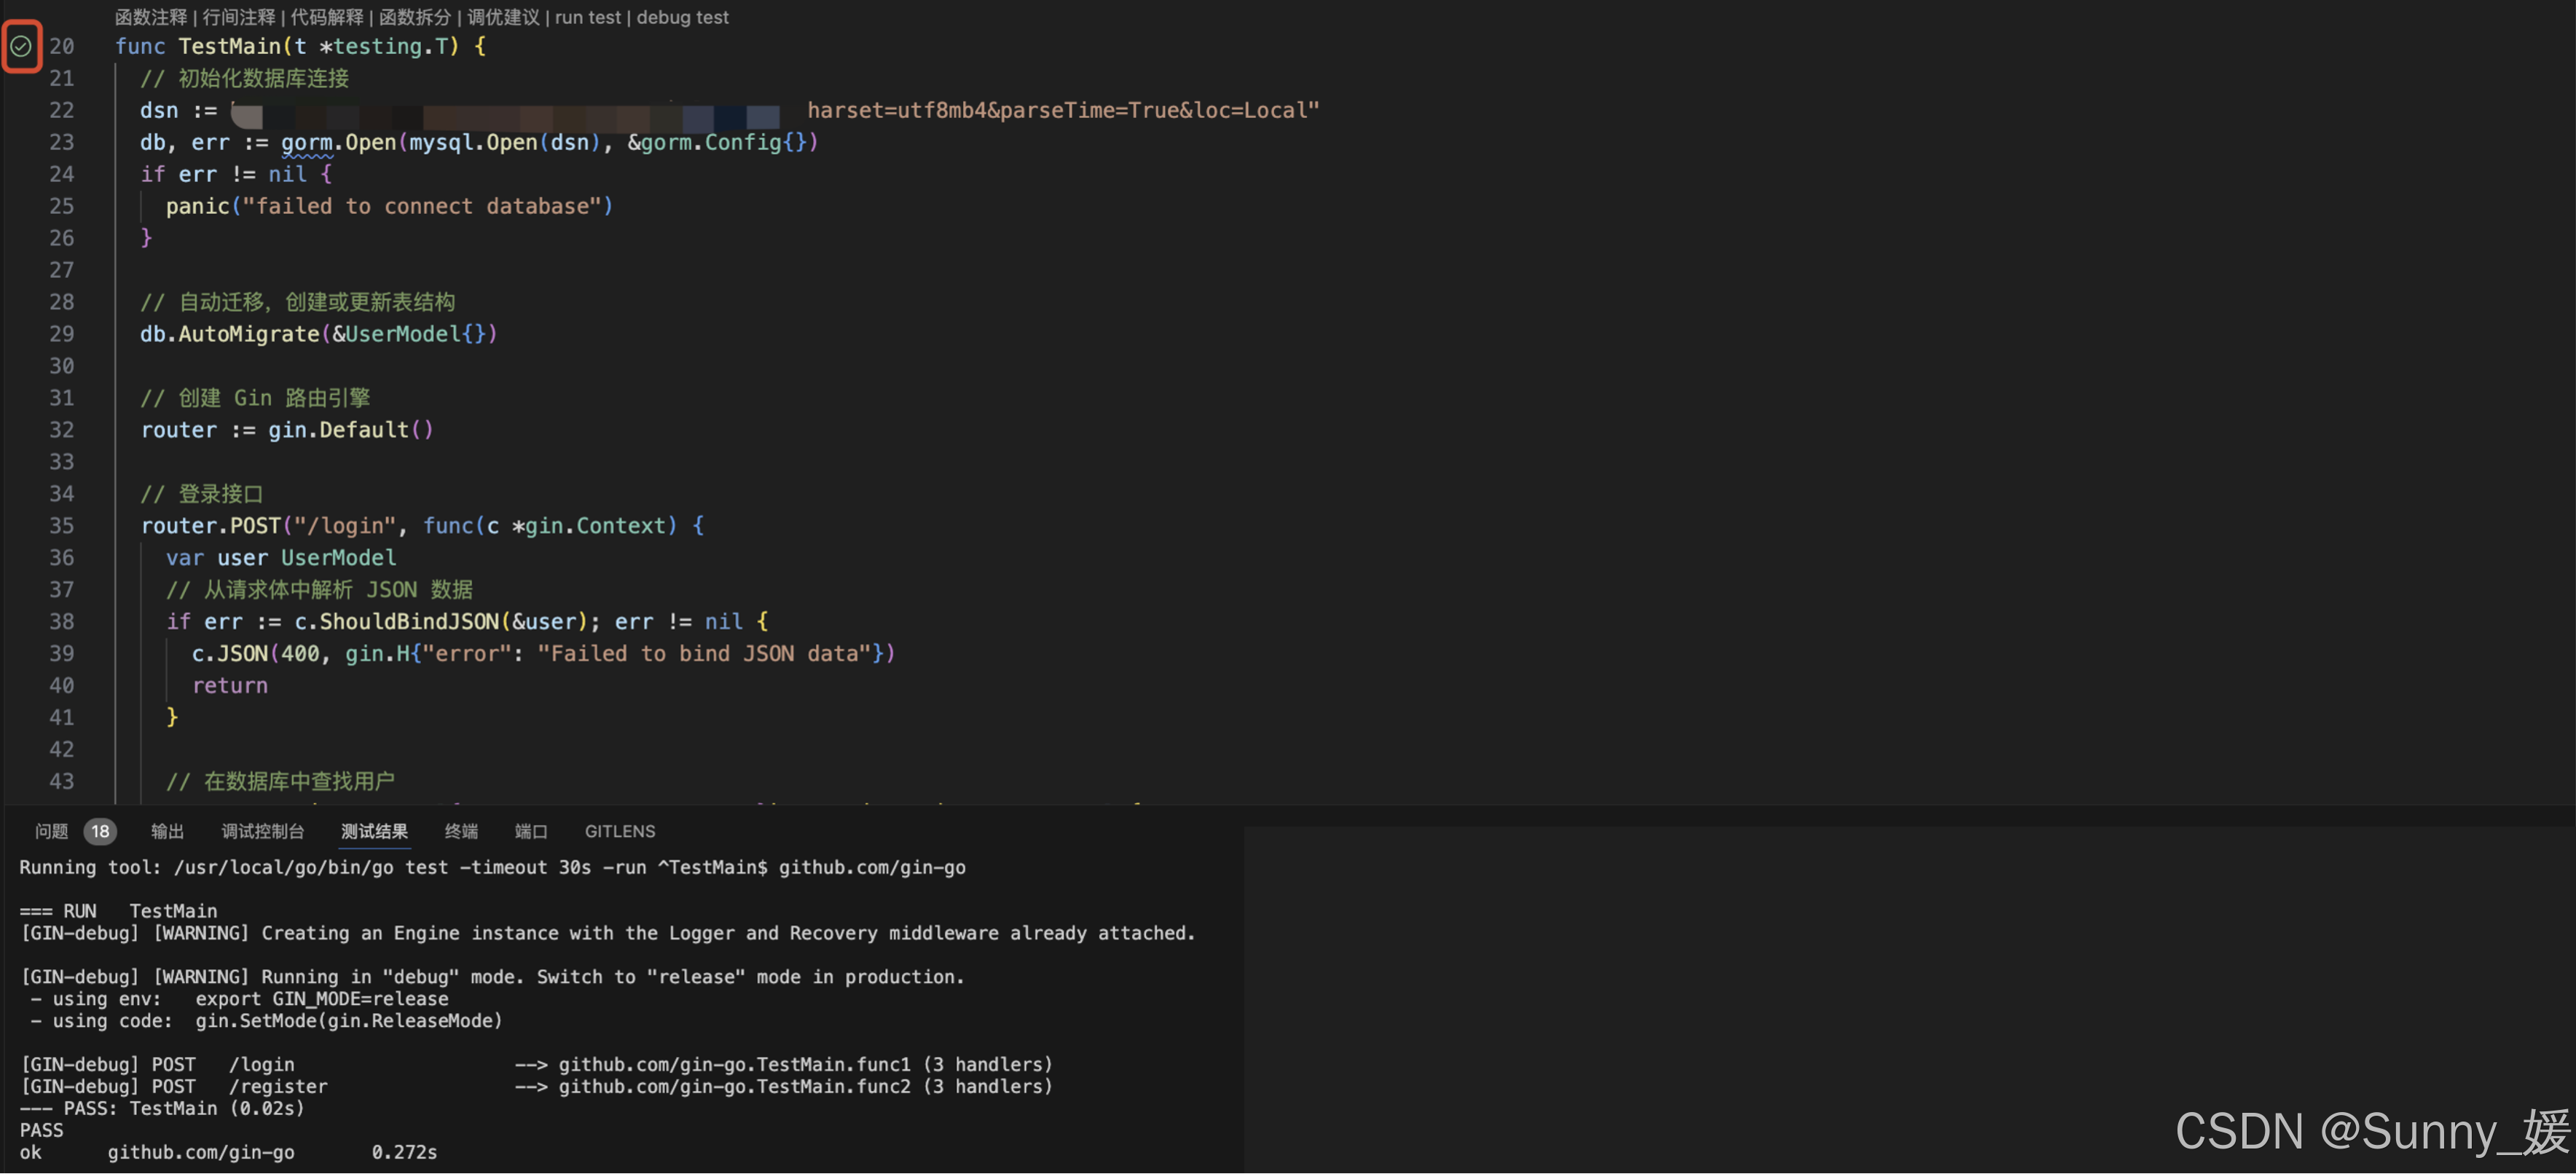Click the green test-passed gutter icon
The width and height of the screenshot is (2576, 1174).
click(x=21, y=46)
